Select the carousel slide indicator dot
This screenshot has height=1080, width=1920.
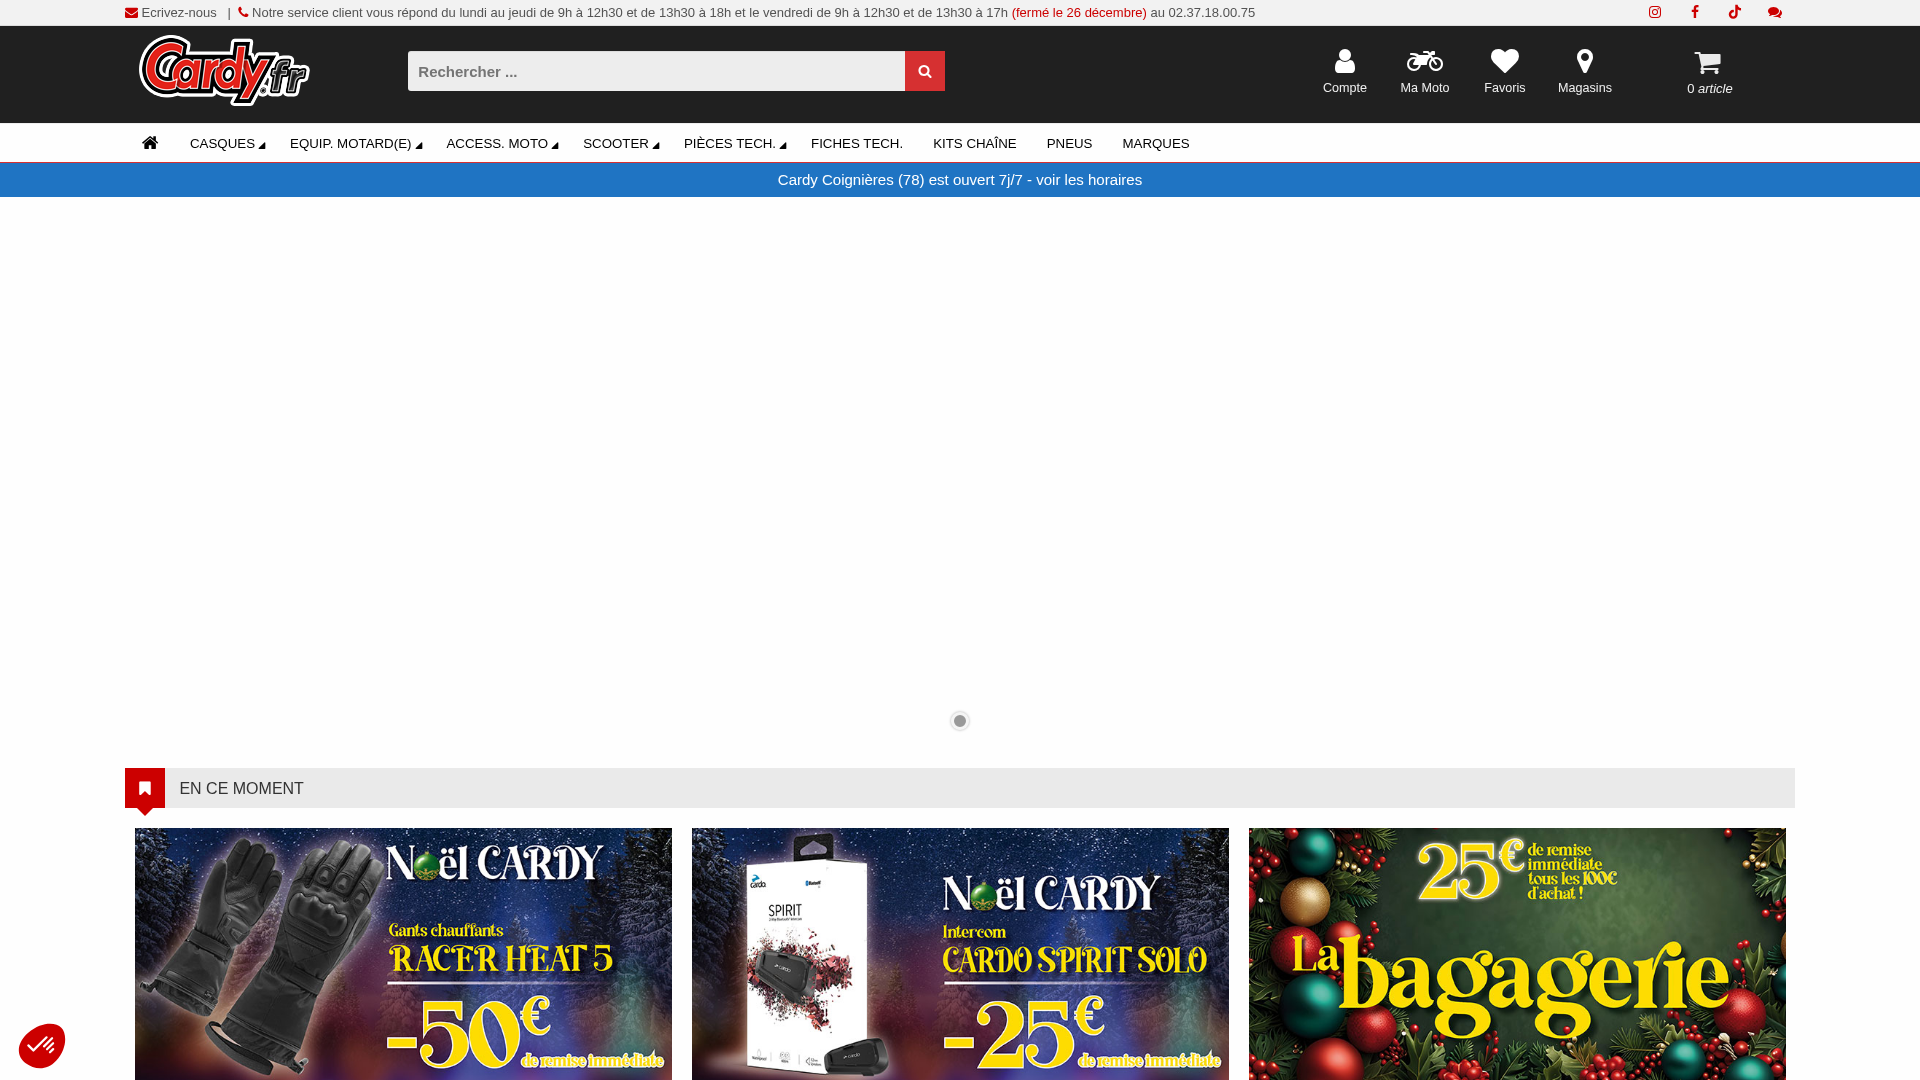960,721
